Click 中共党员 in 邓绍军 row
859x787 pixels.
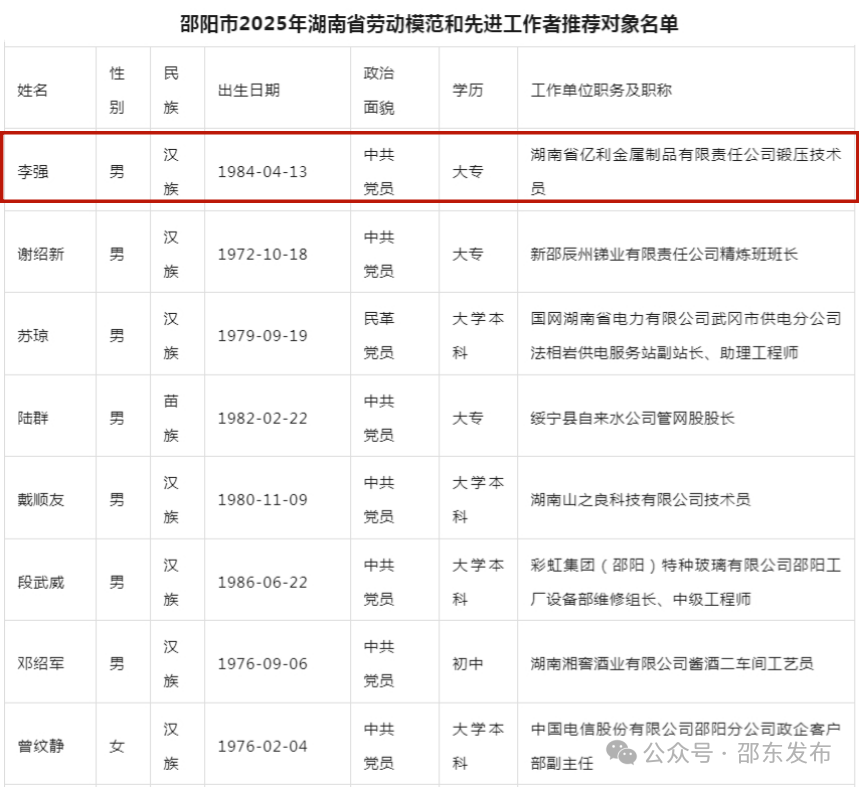click(x=379, y=663)
